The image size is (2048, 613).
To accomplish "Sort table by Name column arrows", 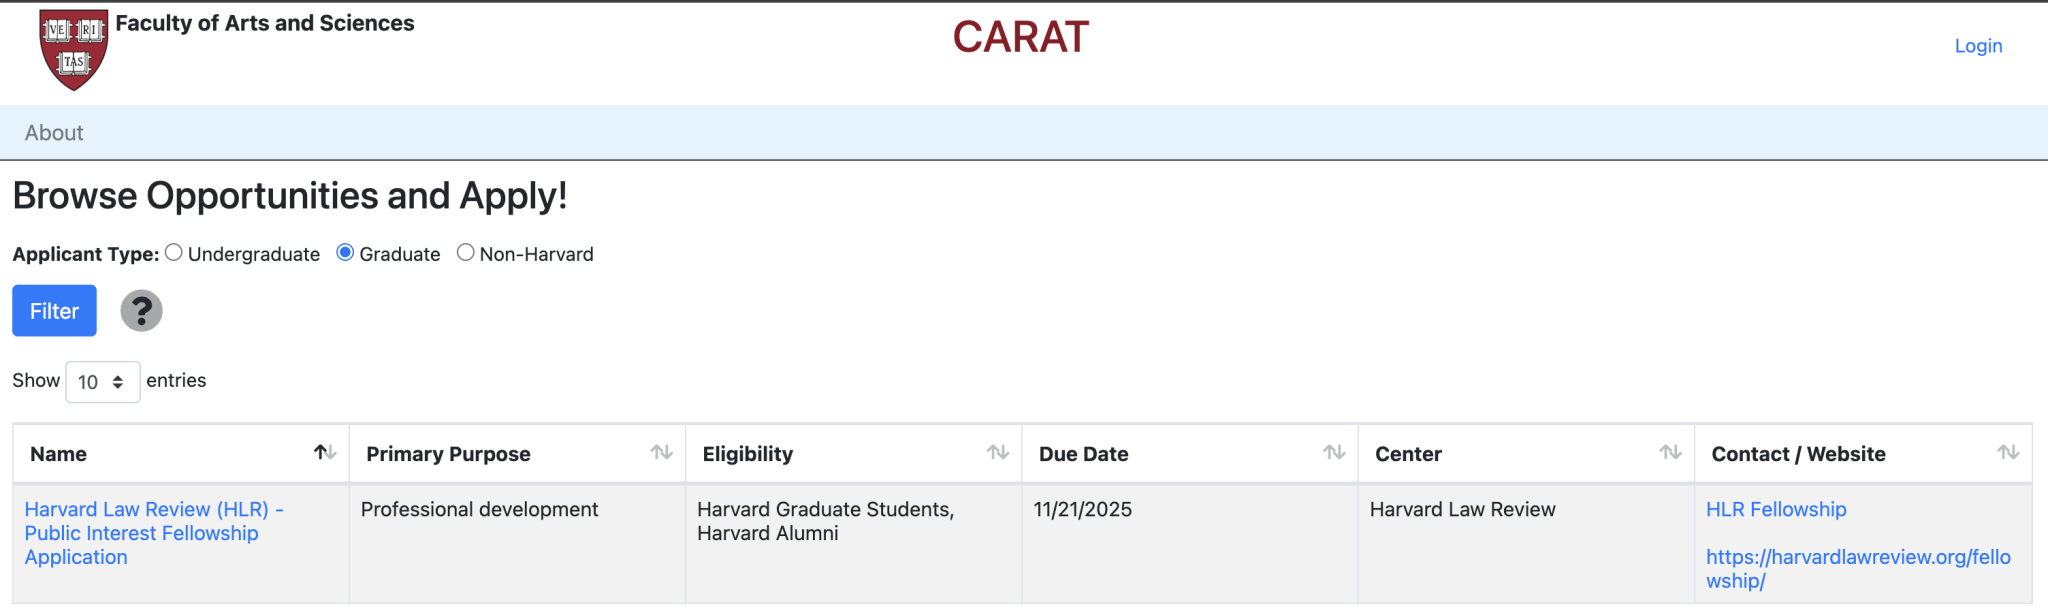I will (325, 453).
